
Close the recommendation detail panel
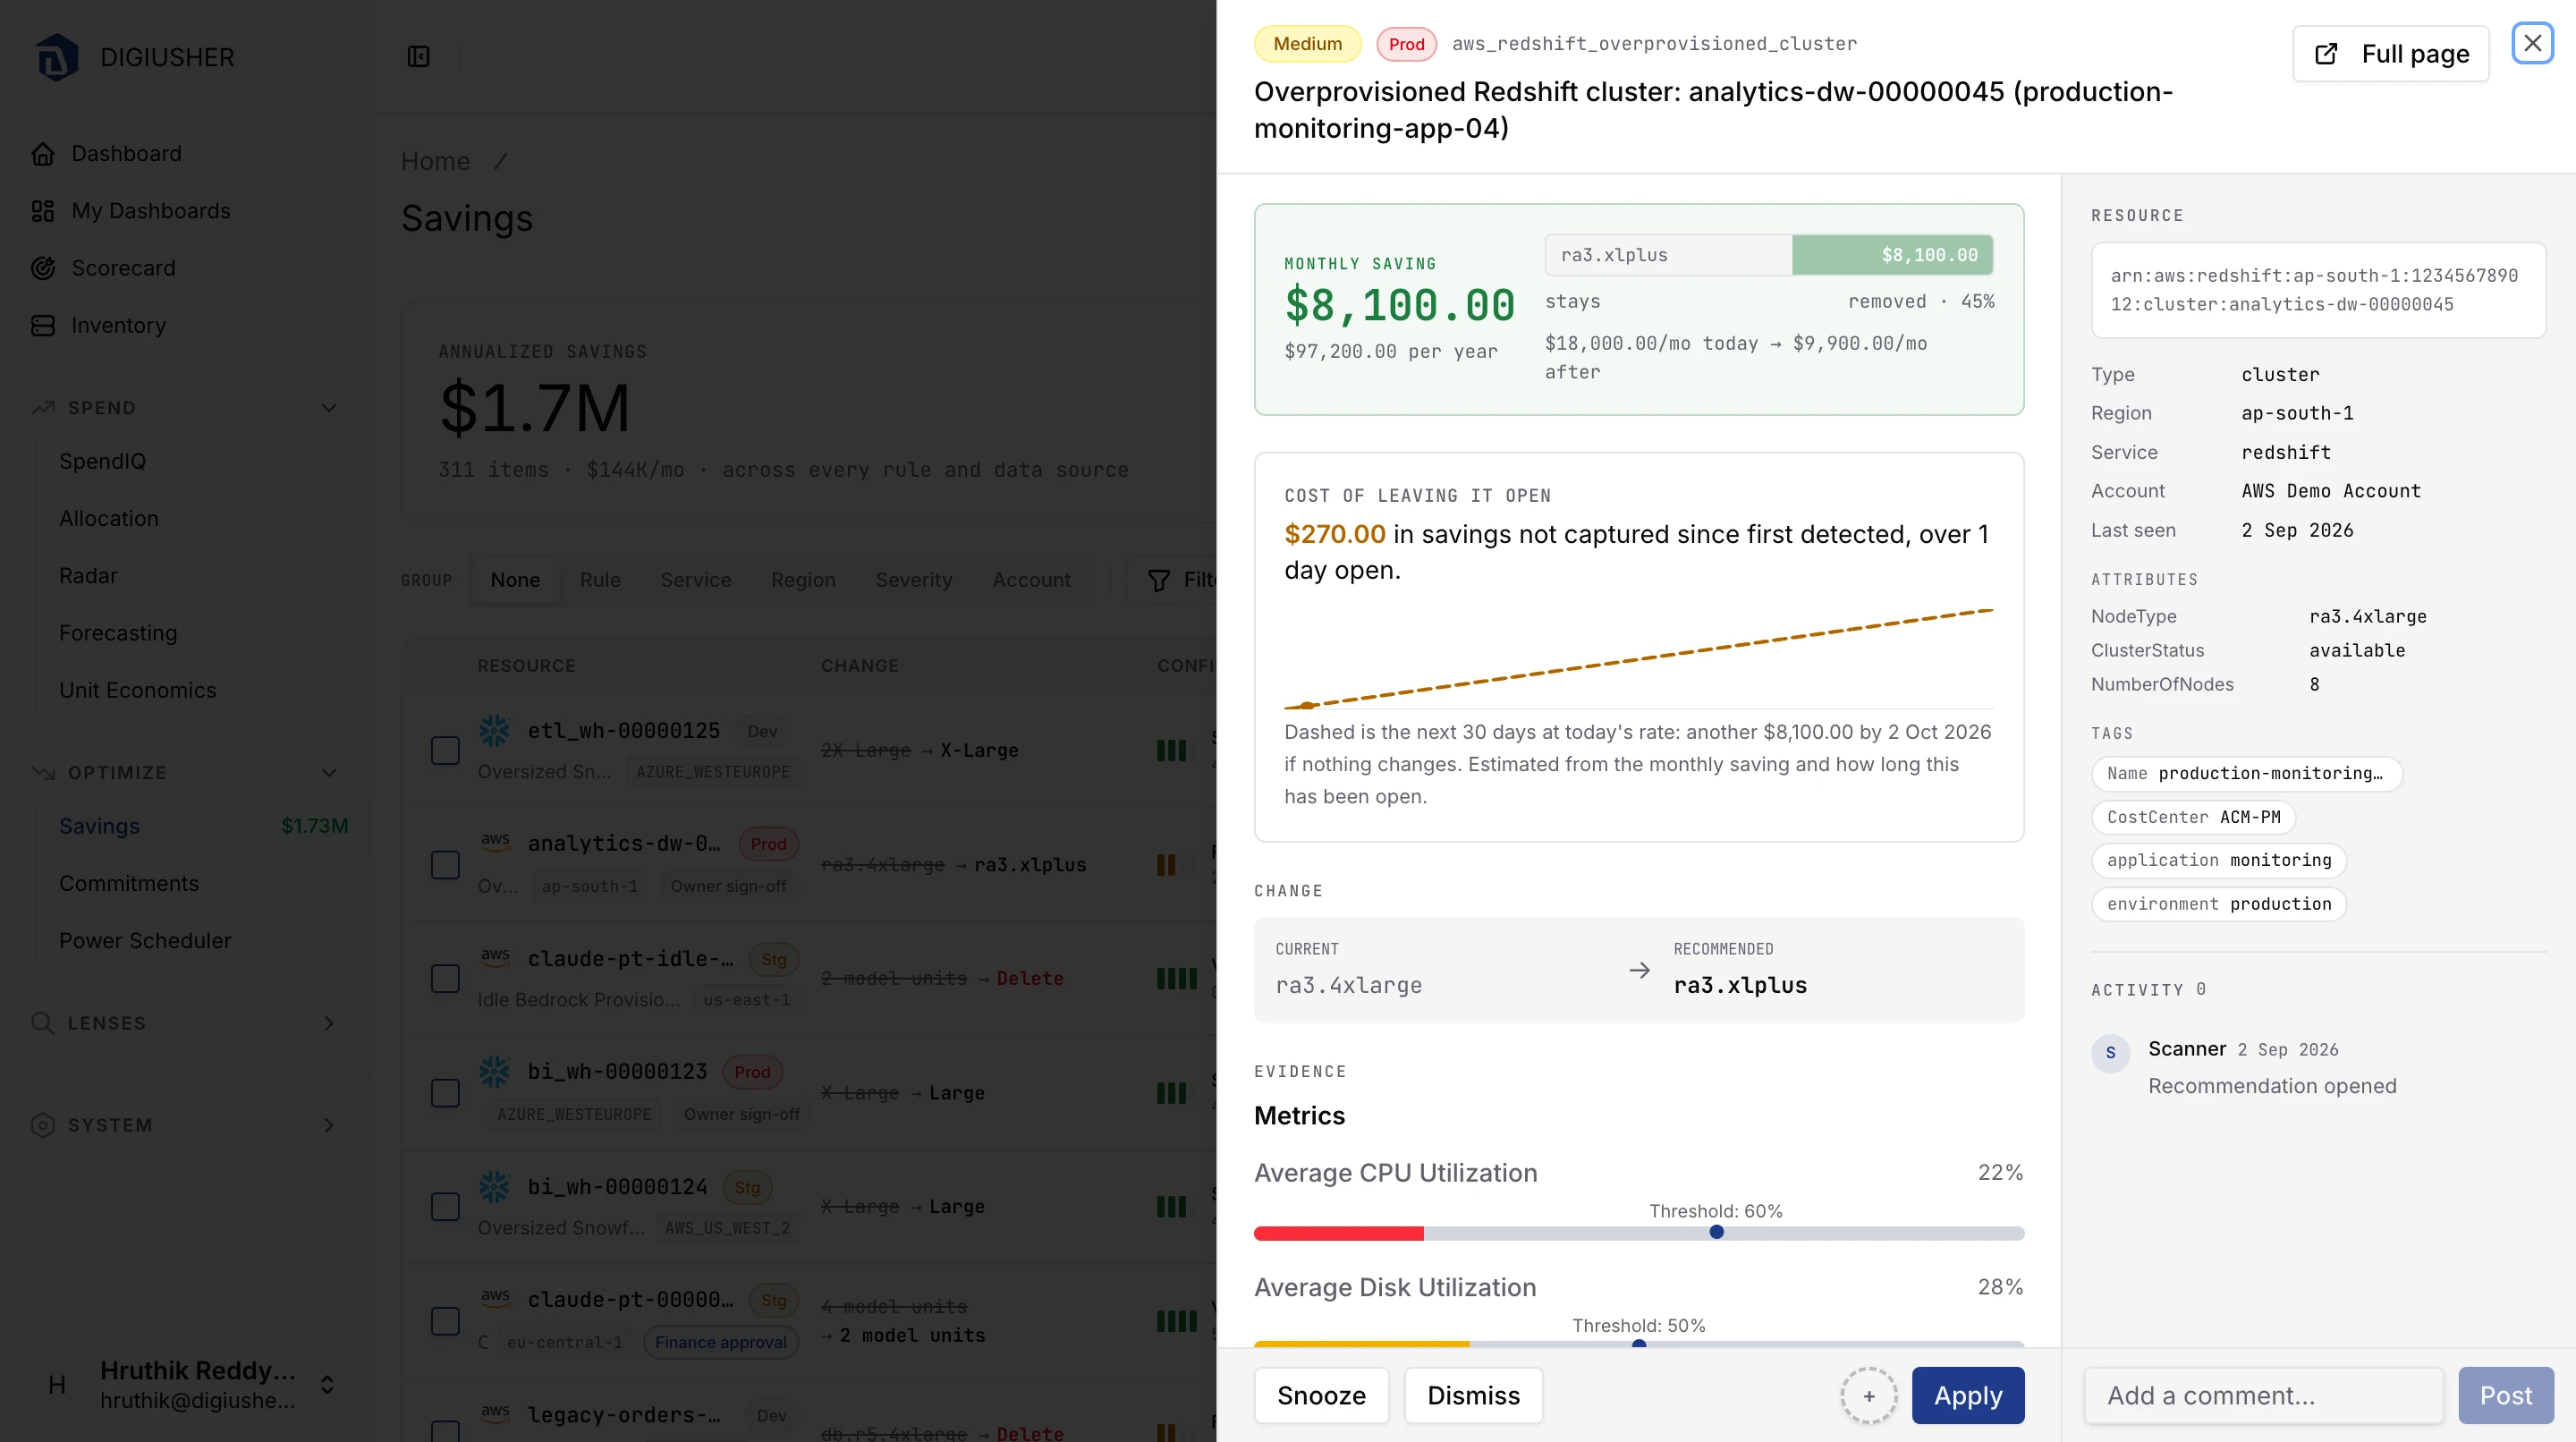[2532, 43]
